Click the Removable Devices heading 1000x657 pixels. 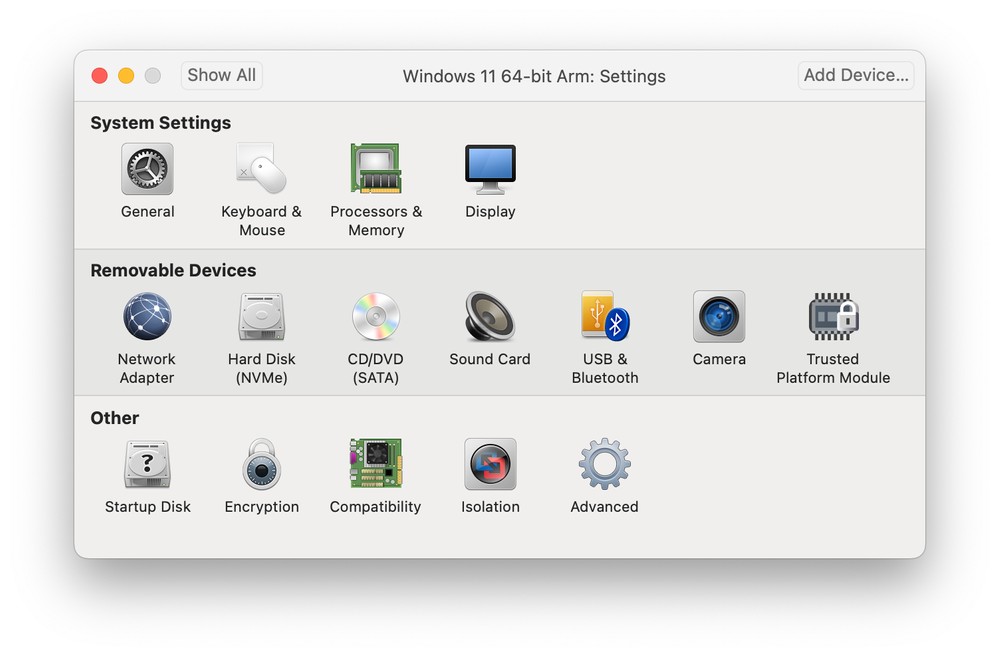tap(173, 270)
